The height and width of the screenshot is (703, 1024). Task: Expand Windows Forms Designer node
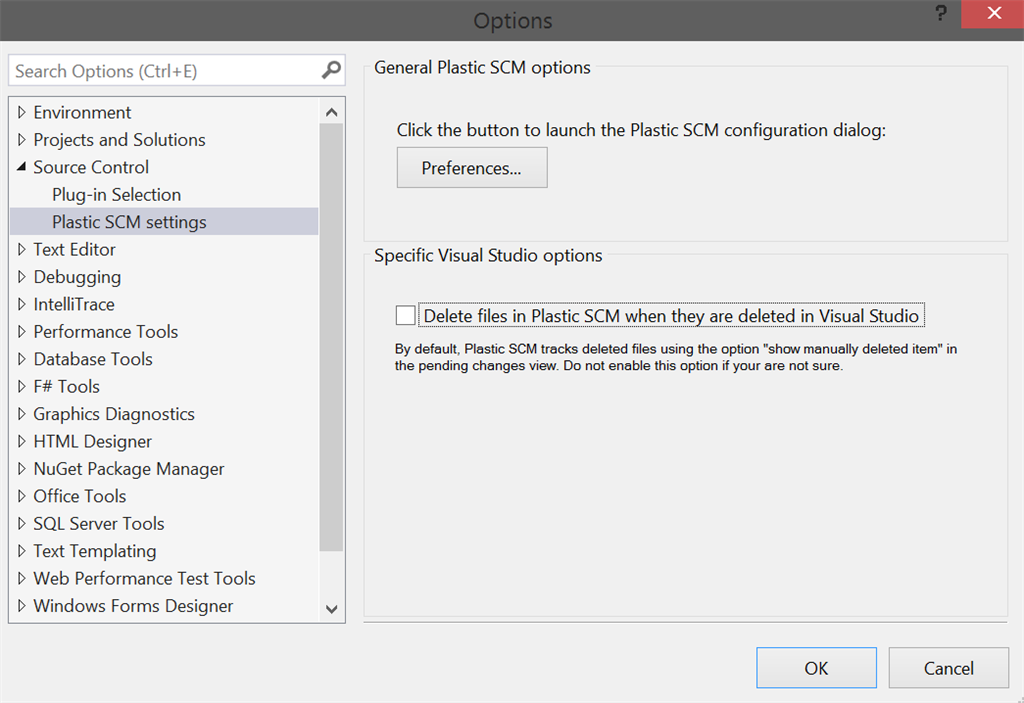[x=22, y=606]
